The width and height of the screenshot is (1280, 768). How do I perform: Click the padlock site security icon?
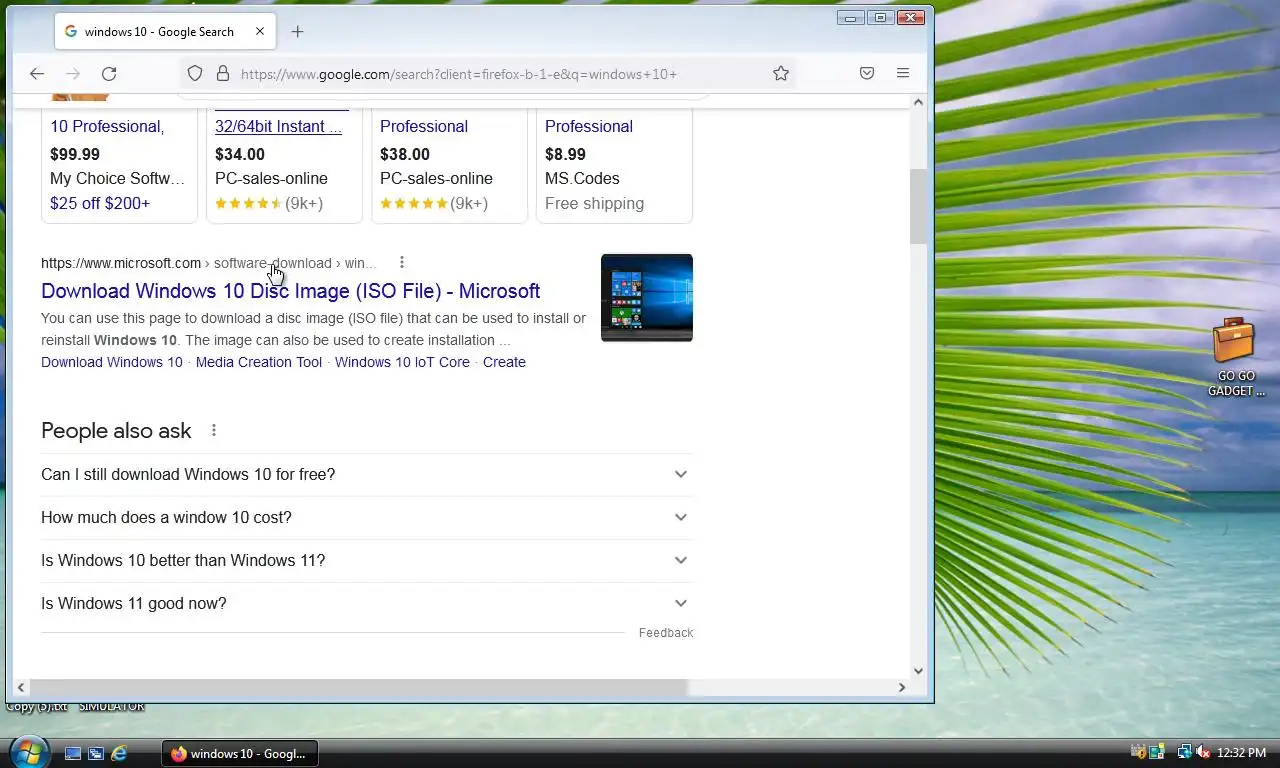coord(223,73)
